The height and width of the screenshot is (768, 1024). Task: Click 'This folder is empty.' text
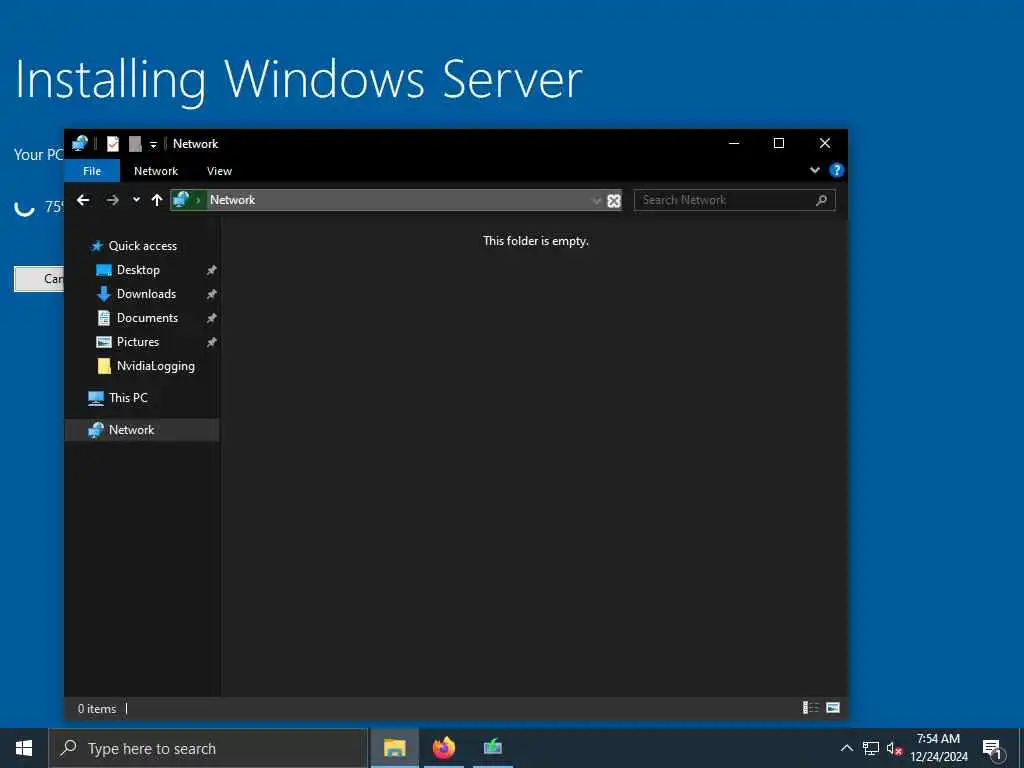coord(536,241)
